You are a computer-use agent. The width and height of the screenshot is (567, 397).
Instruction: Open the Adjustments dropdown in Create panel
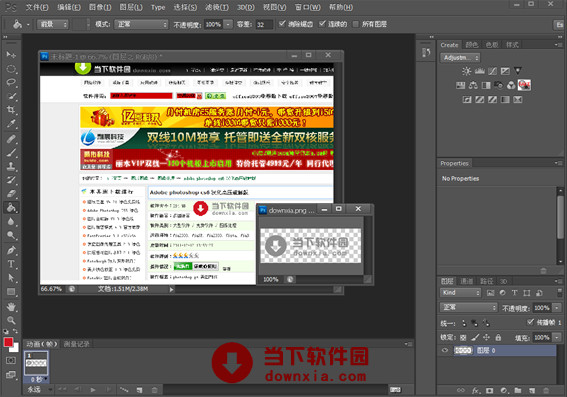tap(460, 57)
